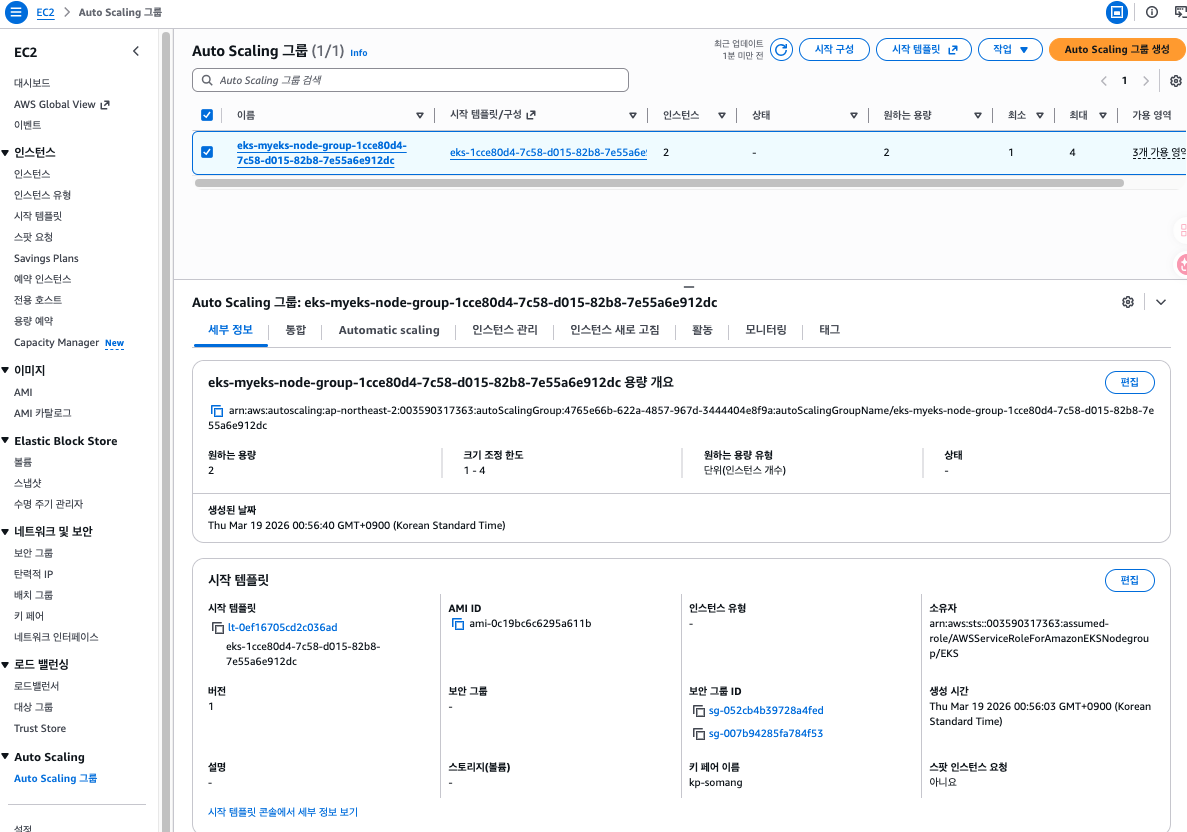Edit the capacity overview with 편집
Viewport: 1187px width, 832px height.
click(1129, 382)
